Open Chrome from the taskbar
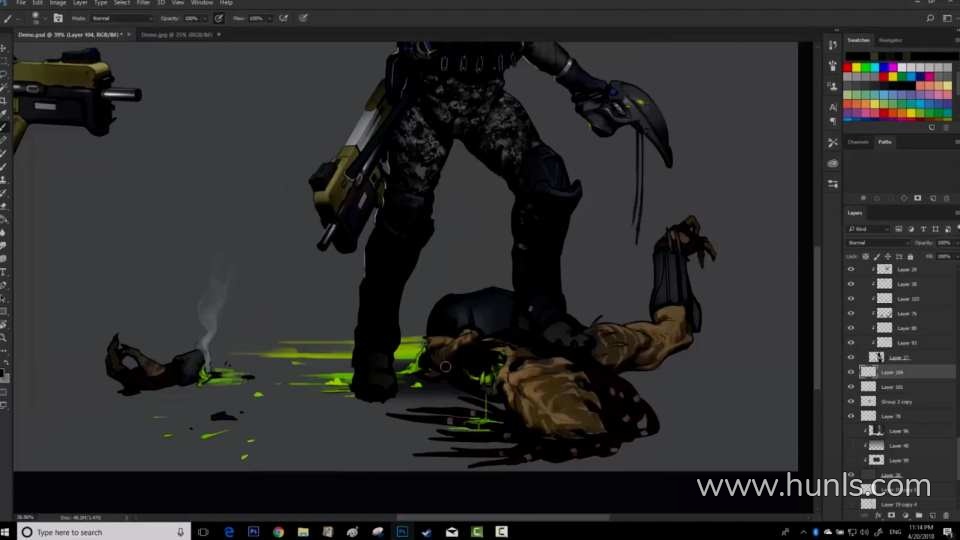This screenshot has width=960, height=540. pos(279,532)
